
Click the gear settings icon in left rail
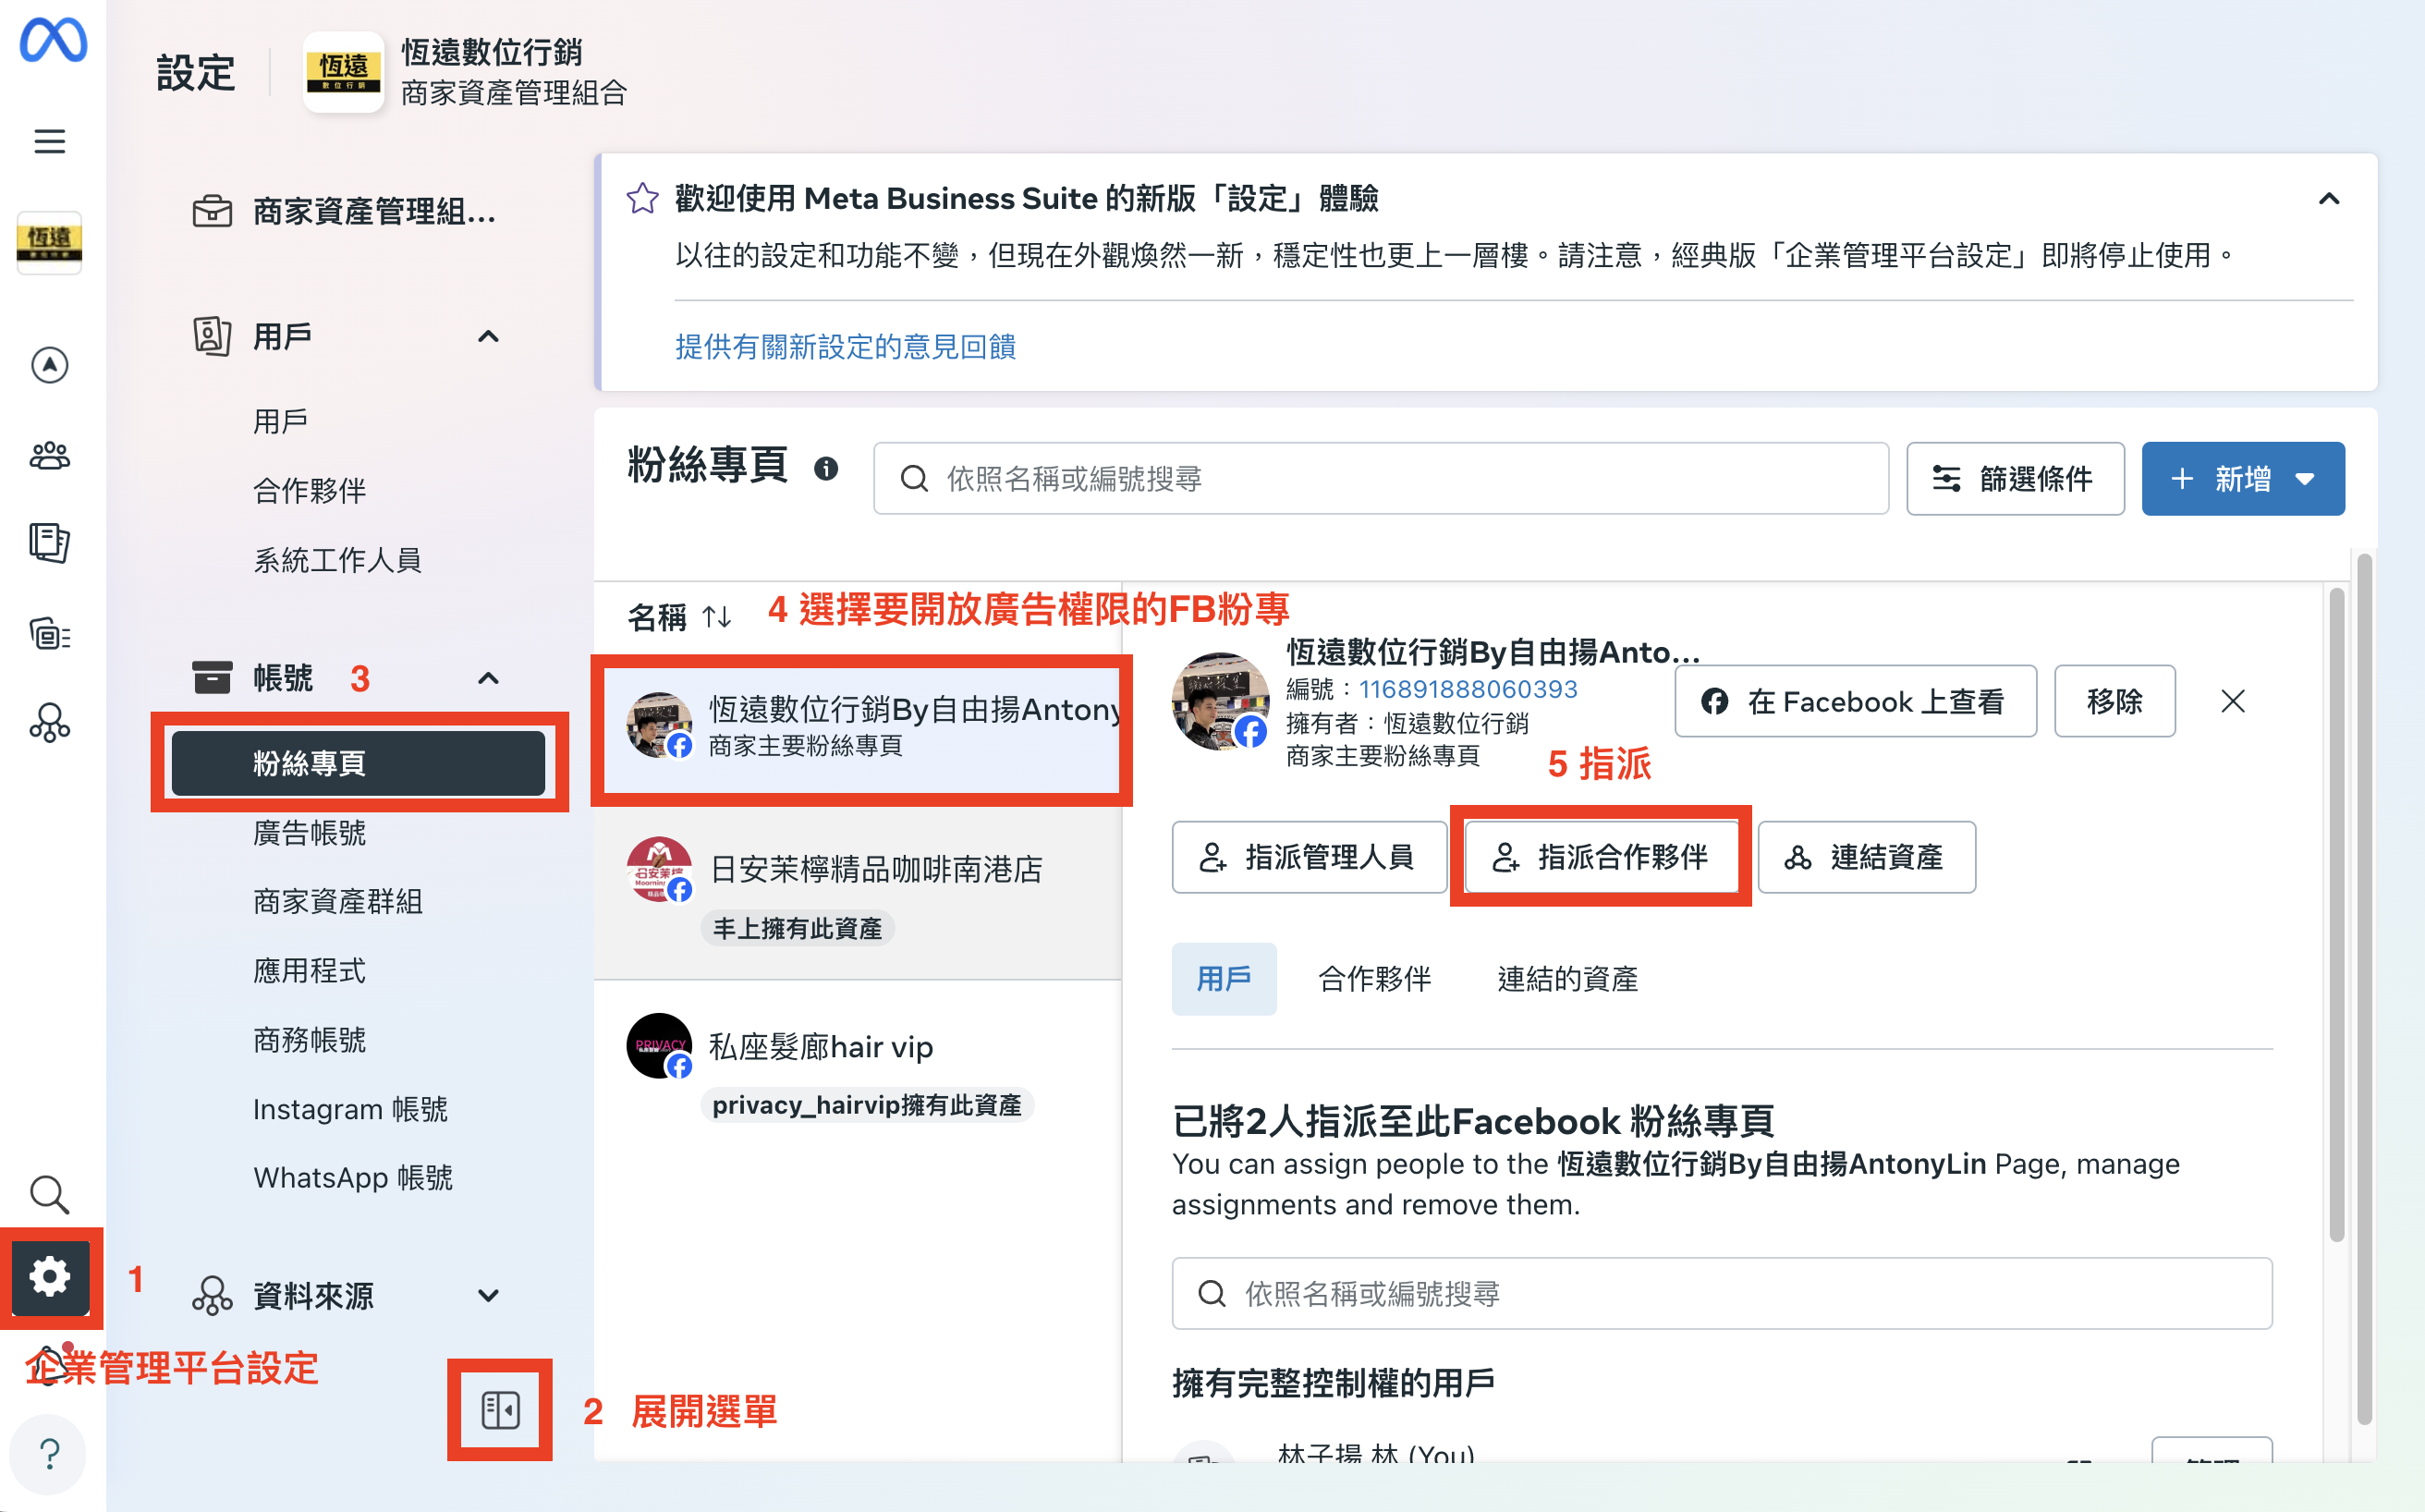[x=49, y=1276]
